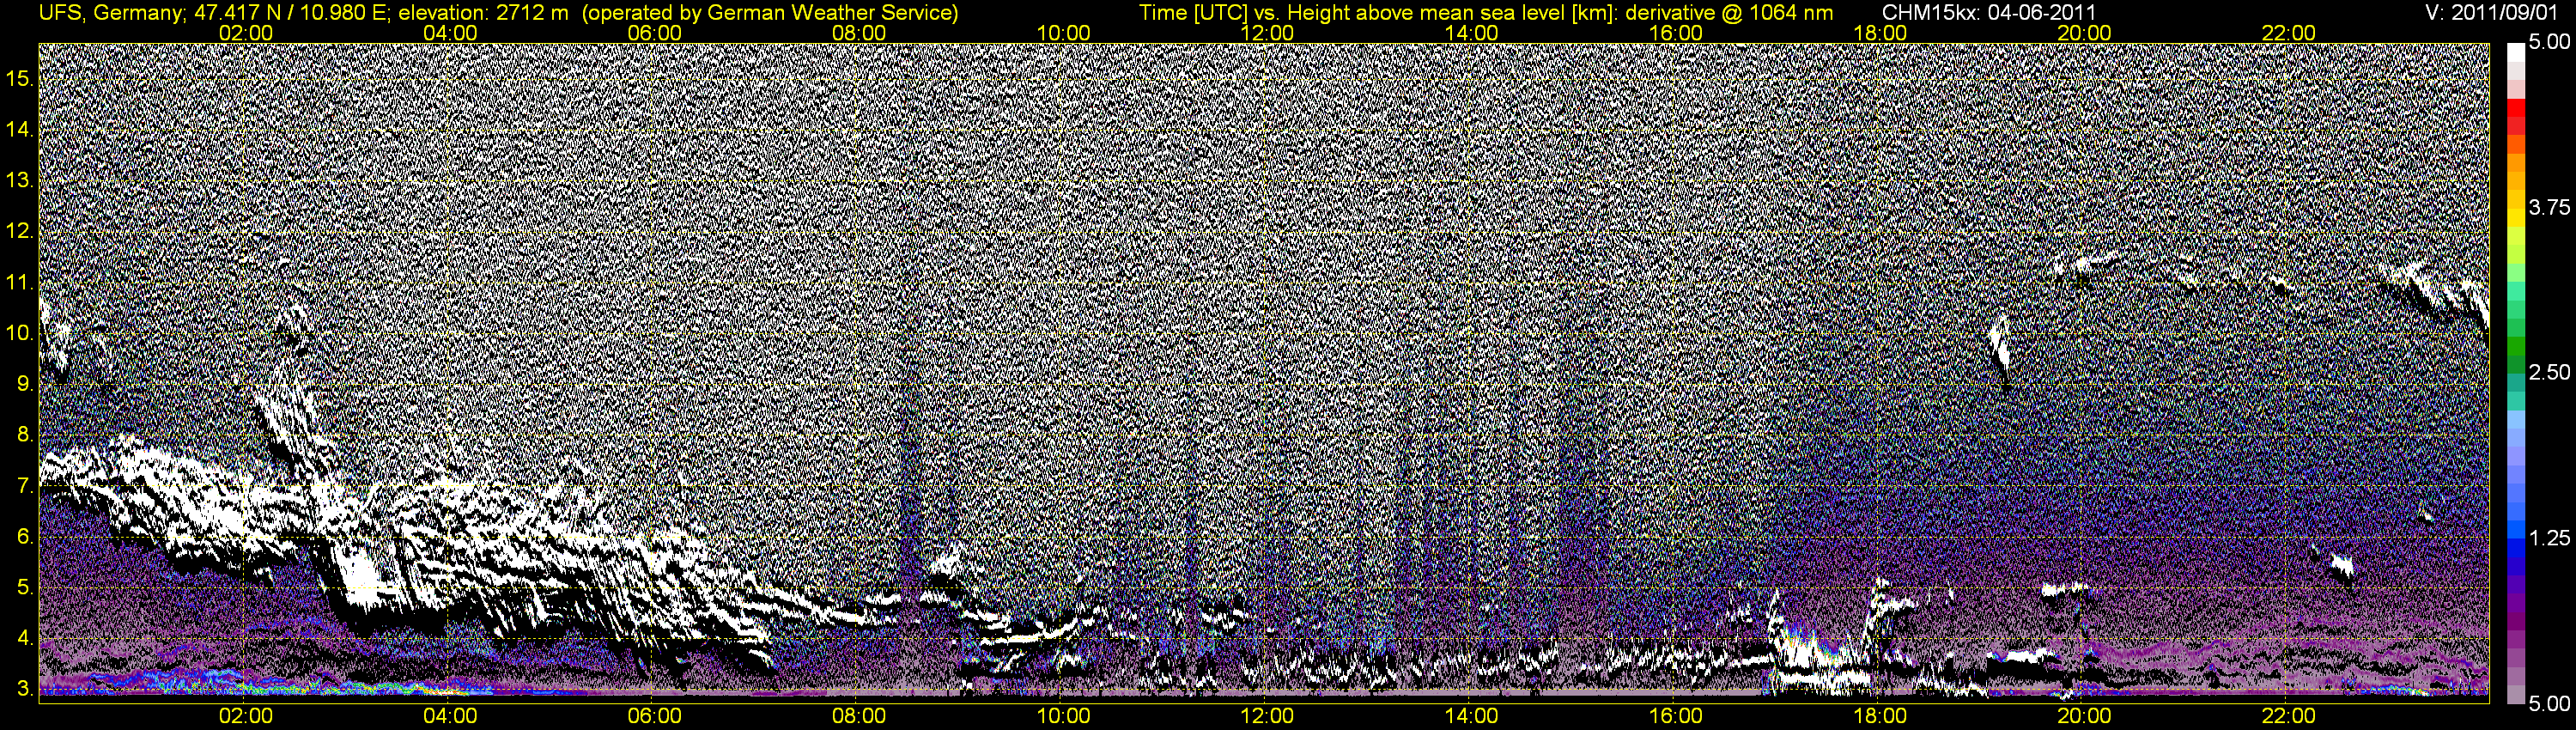The width and height of the screenshot is (2576, 730).
Task: Pick the yellow segment of the color scale
Action: 2516,218
